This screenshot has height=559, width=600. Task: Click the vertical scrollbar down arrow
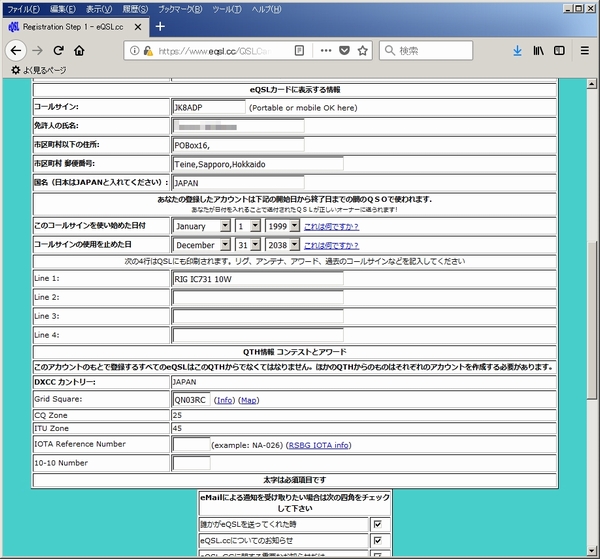point(592,551)
